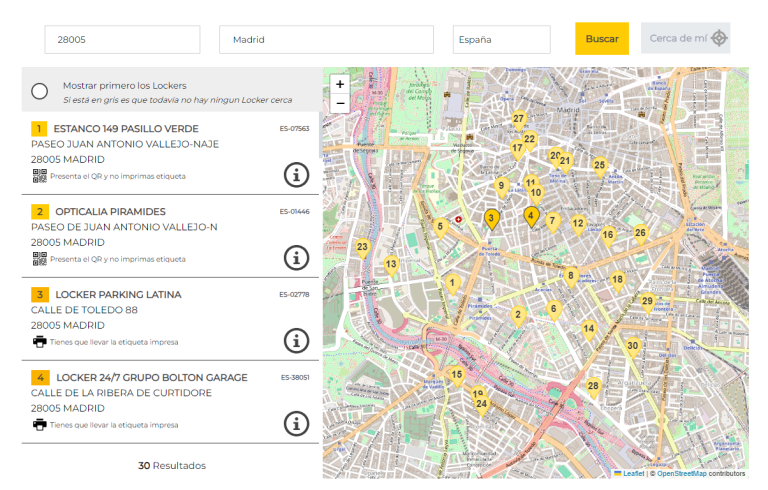Viewport: 768px width, 490px height.
Task: Click the 30 Resultados count
Action: [x=172, y=466]
